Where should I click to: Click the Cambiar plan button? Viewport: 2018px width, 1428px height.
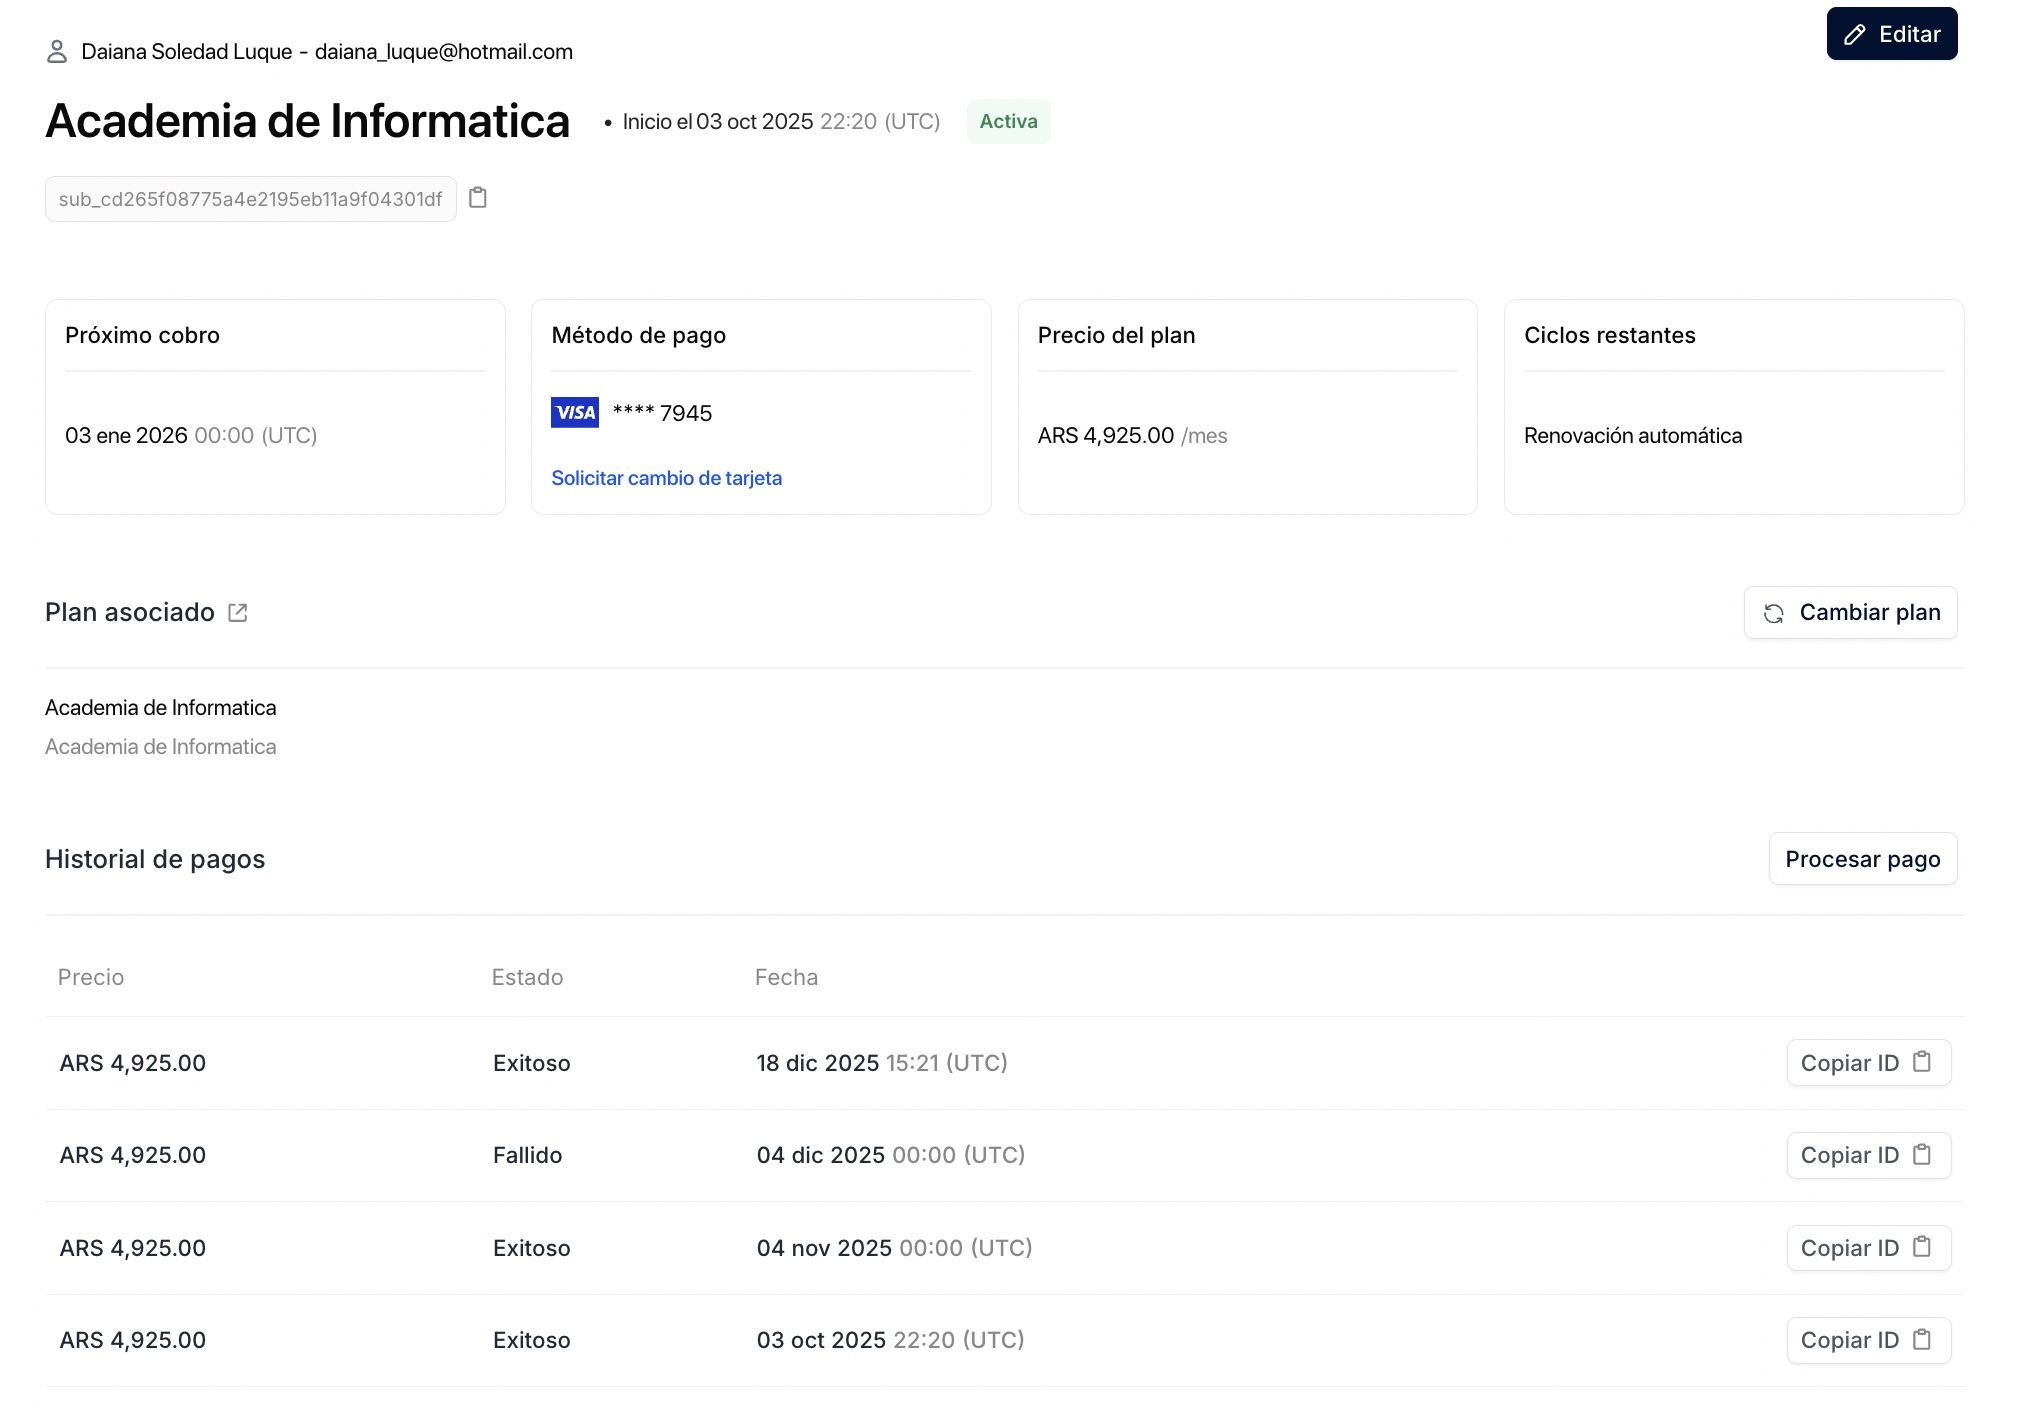(x=1851, y=612)
